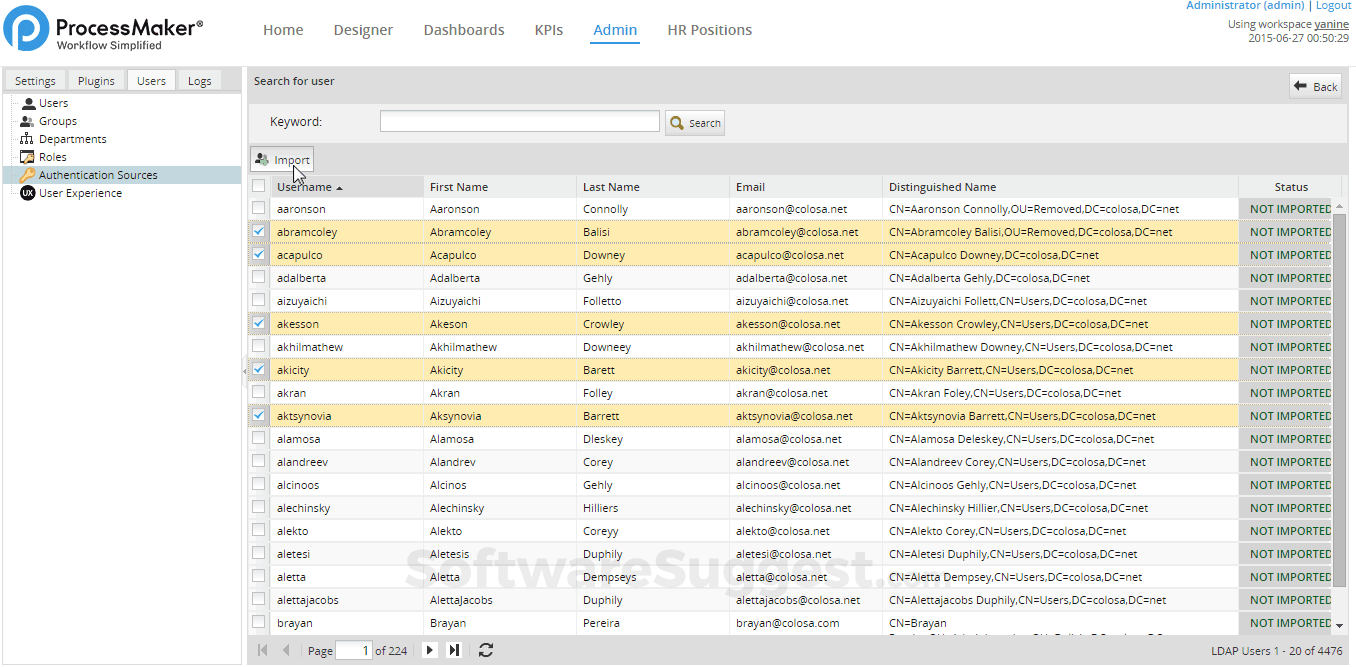Select the header checkbox to choose all users
This screenshot has width=1356, height=667.
coord(259,186)
